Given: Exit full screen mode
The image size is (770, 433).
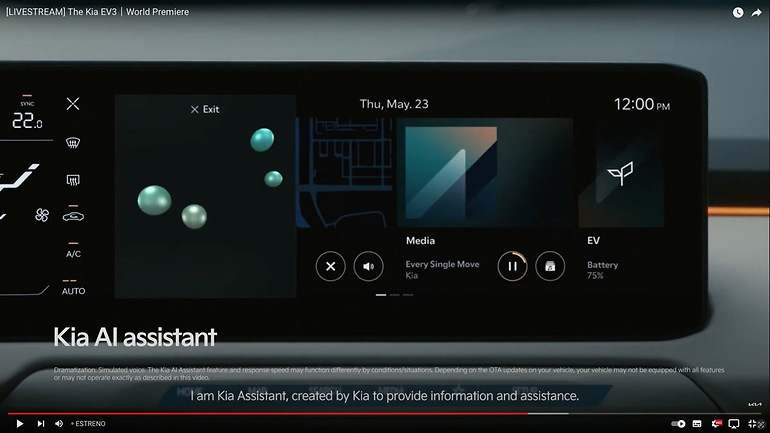Looking at the screenshot, I should [x=752, y=423].
